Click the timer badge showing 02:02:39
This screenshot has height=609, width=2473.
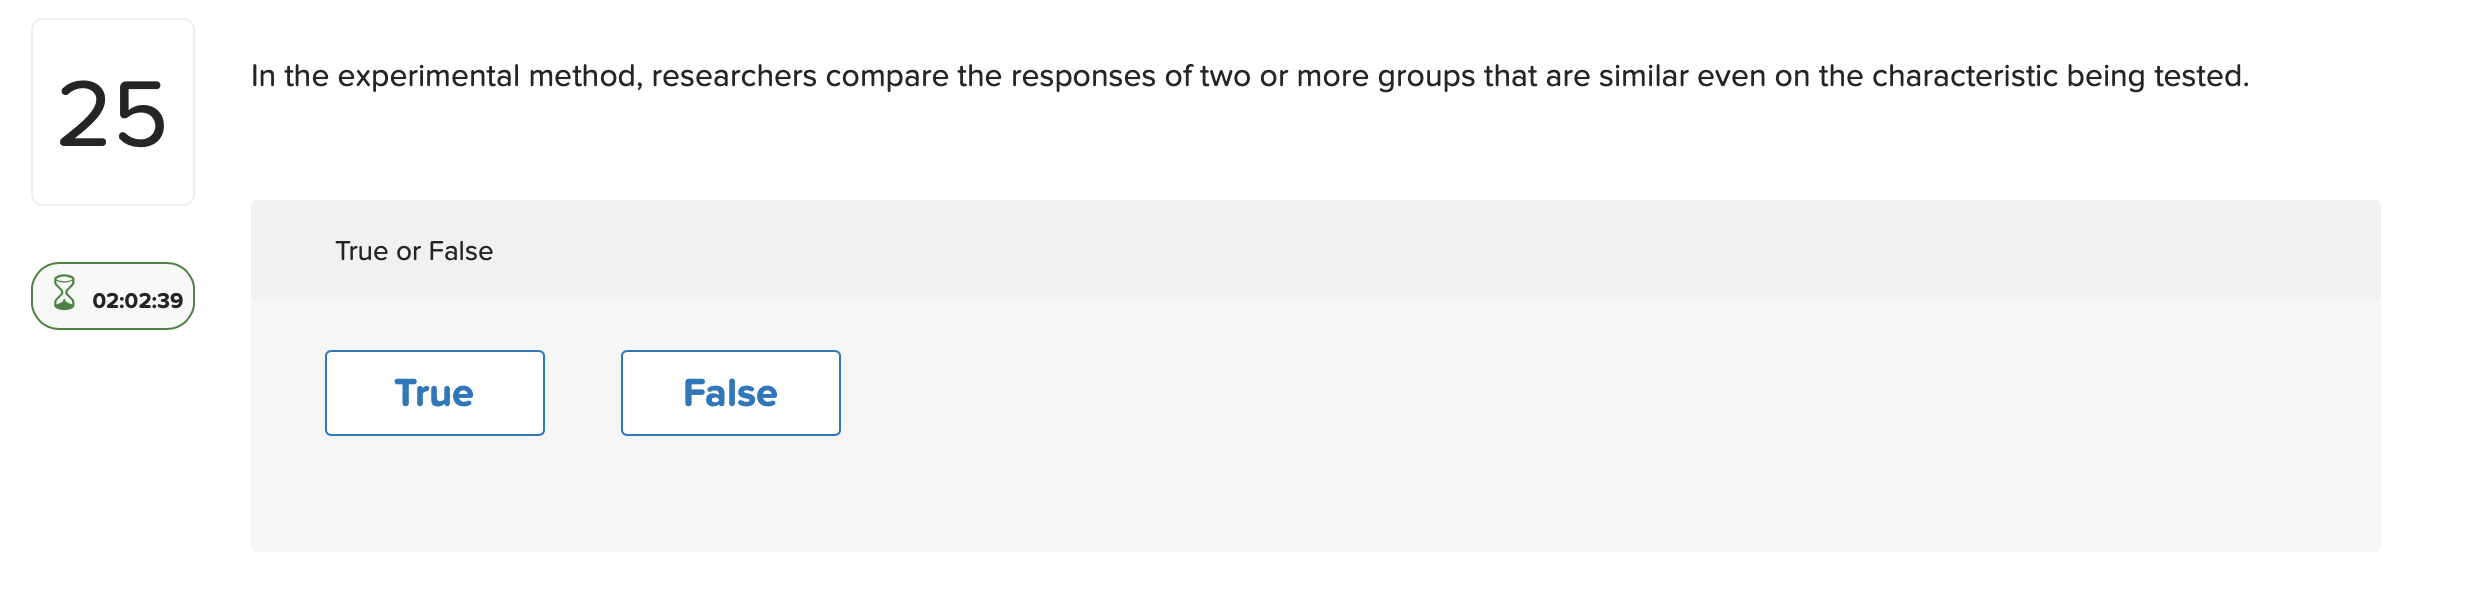pos(112,296)
